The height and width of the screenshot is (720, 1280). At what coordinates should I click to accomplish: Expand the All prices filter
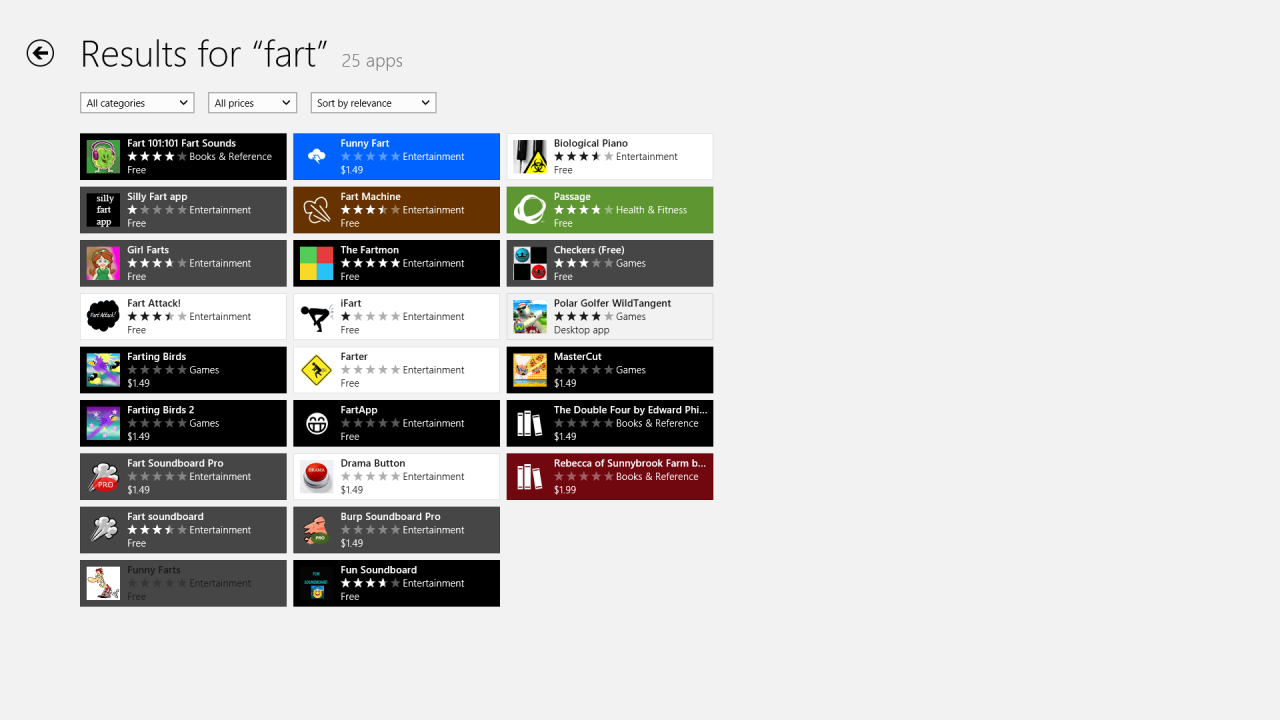(x=252, y=103)
